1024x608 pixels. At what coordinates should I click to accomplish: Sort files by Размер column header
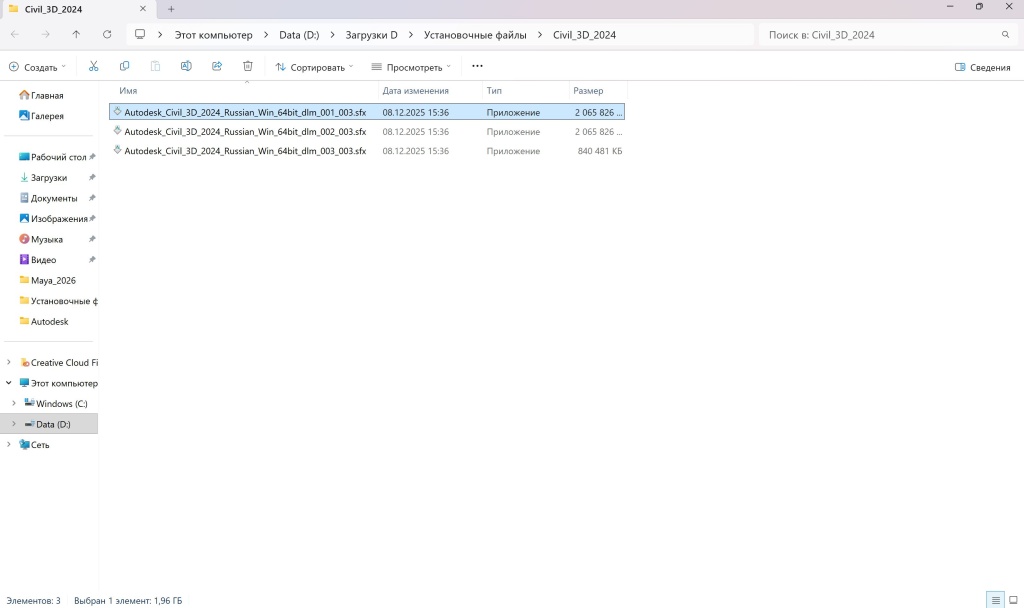pos(588,91)
